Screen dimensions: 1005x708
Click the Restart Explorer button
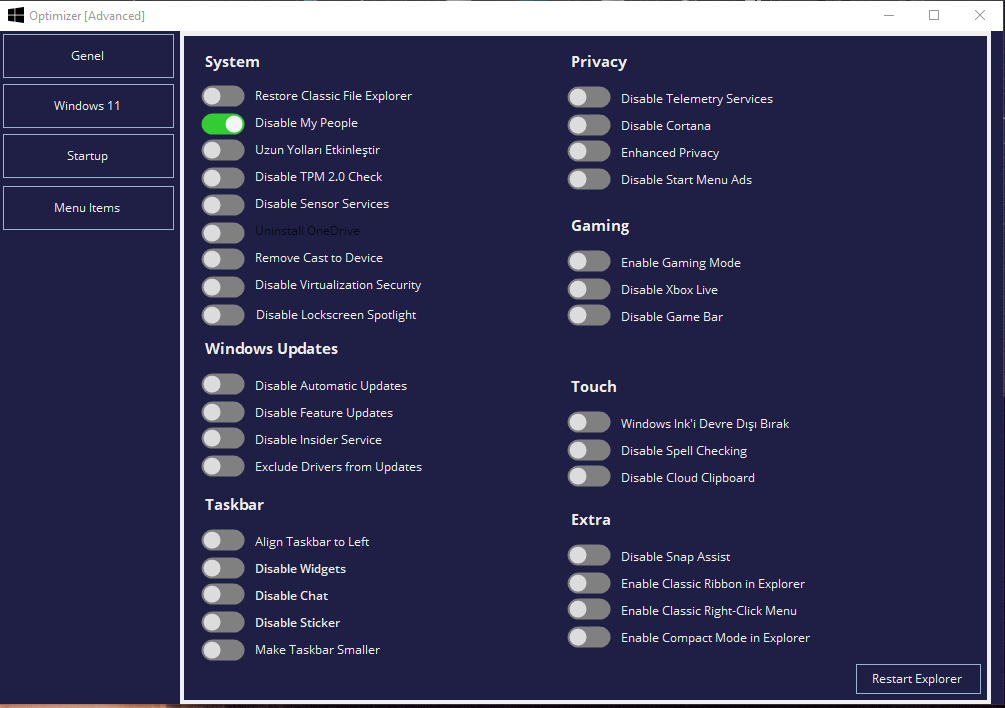coord(917,679)
